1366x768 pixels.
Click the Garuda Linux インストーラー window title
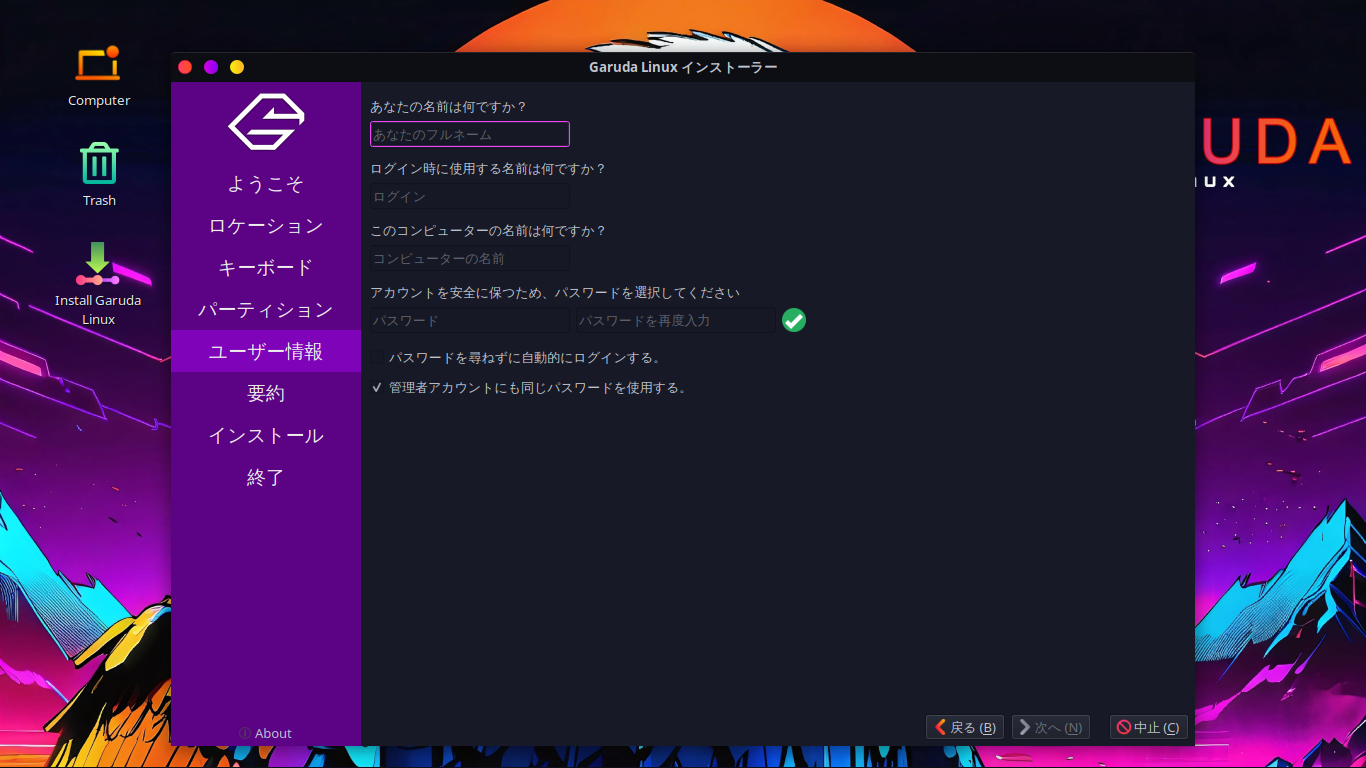[x=683, y=67]
